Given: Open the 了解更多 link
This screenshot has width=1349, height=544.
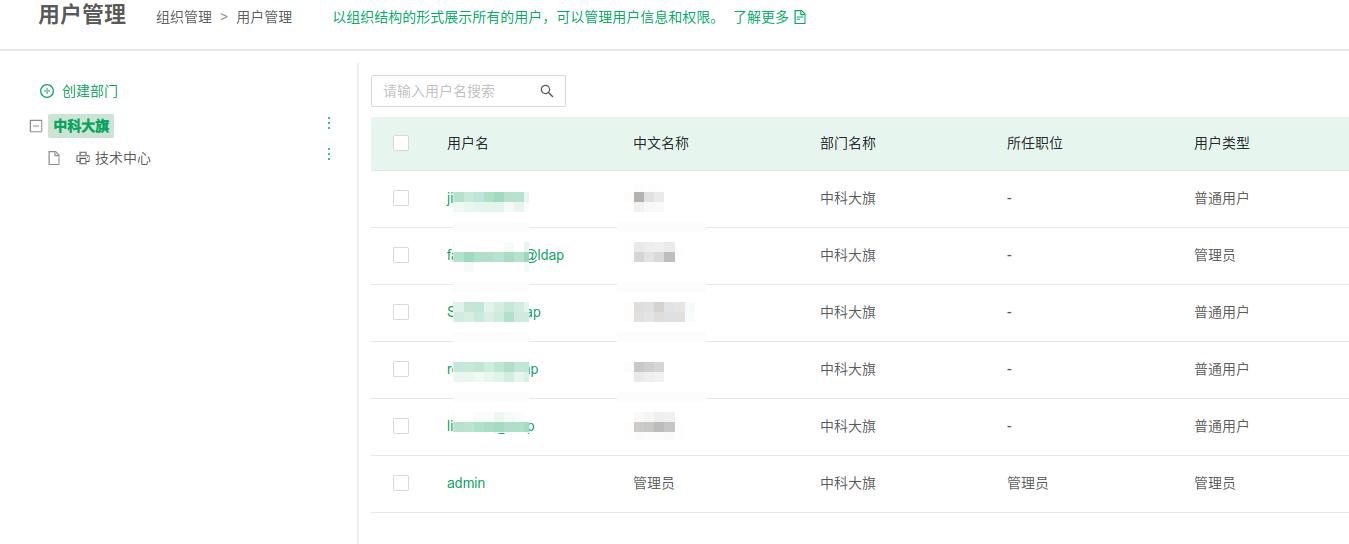Looking at the screenshot, I should click(x=760, y=17).
